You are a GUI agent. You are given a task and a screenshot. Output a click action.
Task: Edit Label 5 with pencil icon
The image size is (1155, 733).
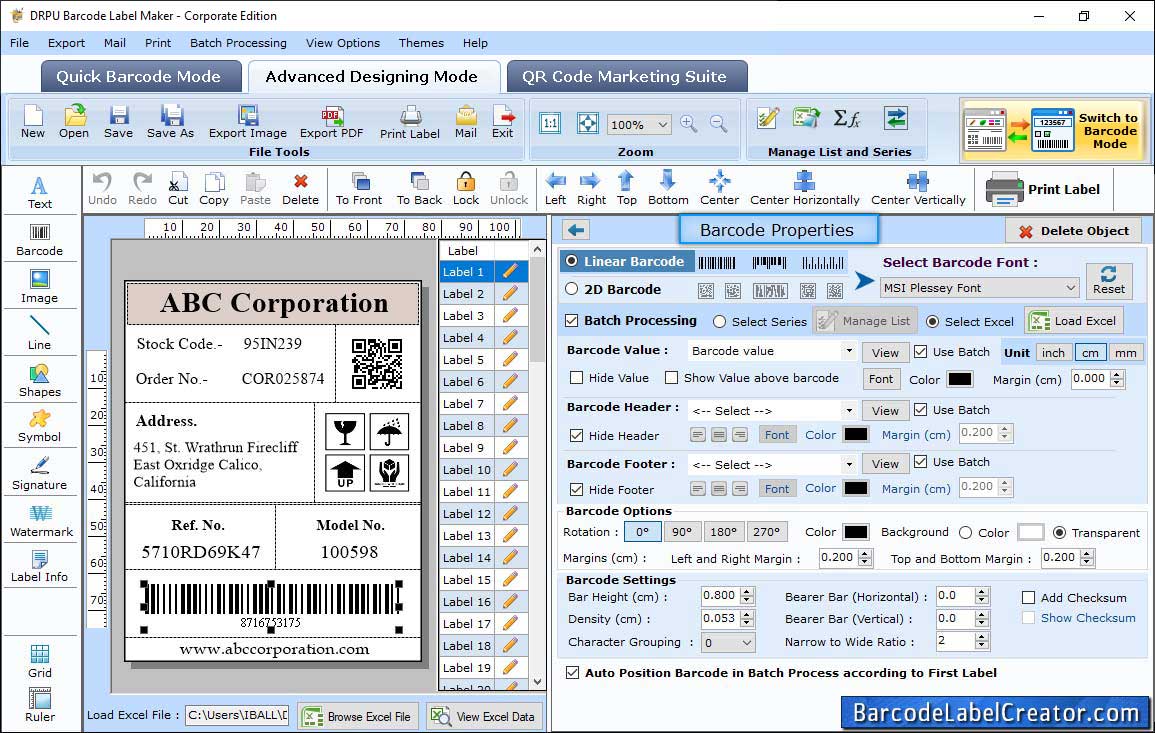point(510,360)
